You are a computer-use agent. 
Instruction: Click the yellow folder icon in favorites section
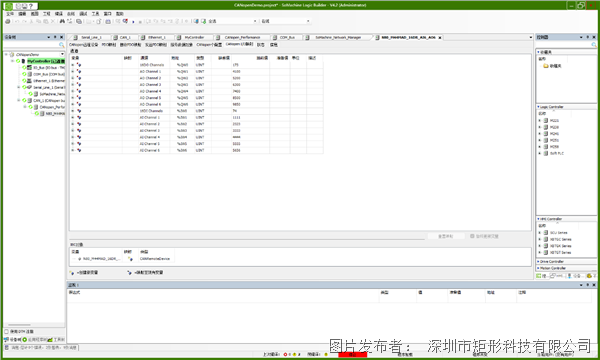coord(546,66)
